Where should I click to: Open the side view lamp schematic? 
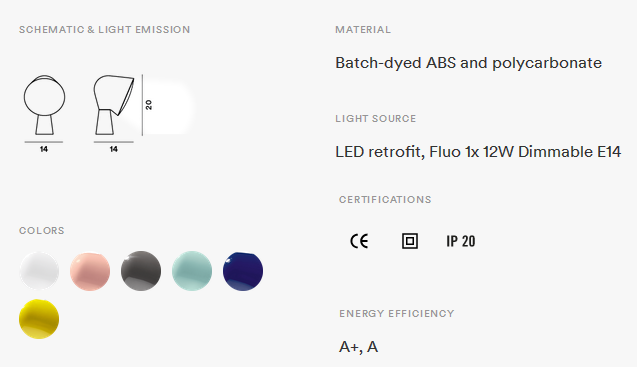(x=113, y=105)
